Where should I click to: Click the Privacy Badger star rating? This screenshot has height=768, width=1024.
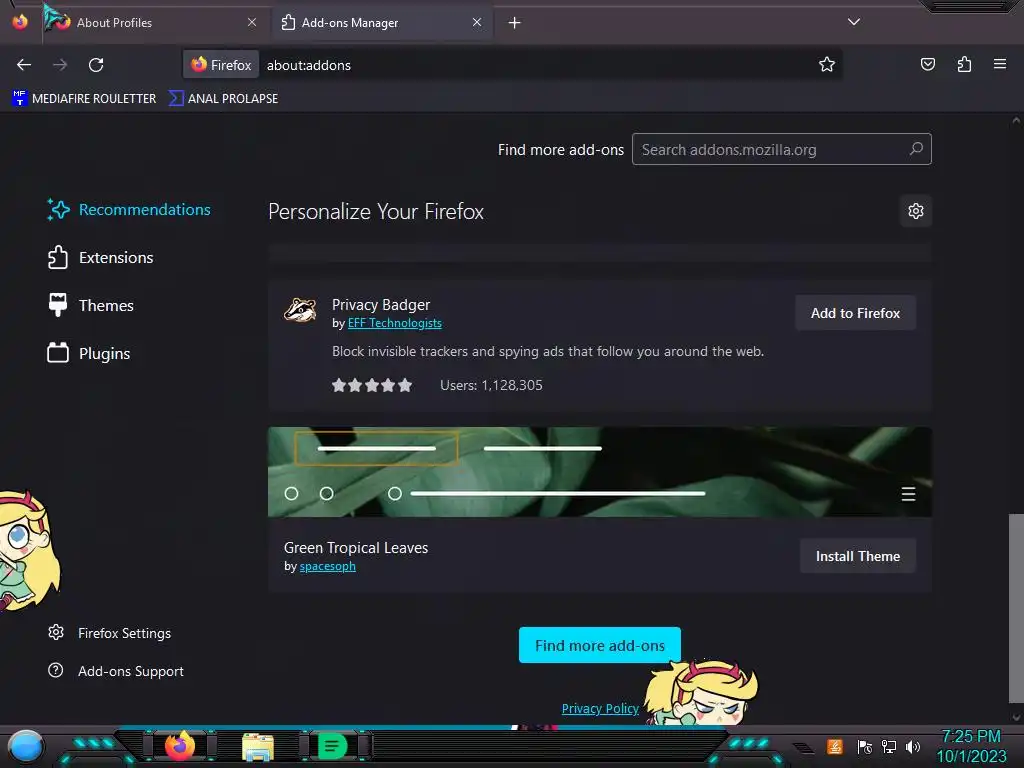click(372, 385)
